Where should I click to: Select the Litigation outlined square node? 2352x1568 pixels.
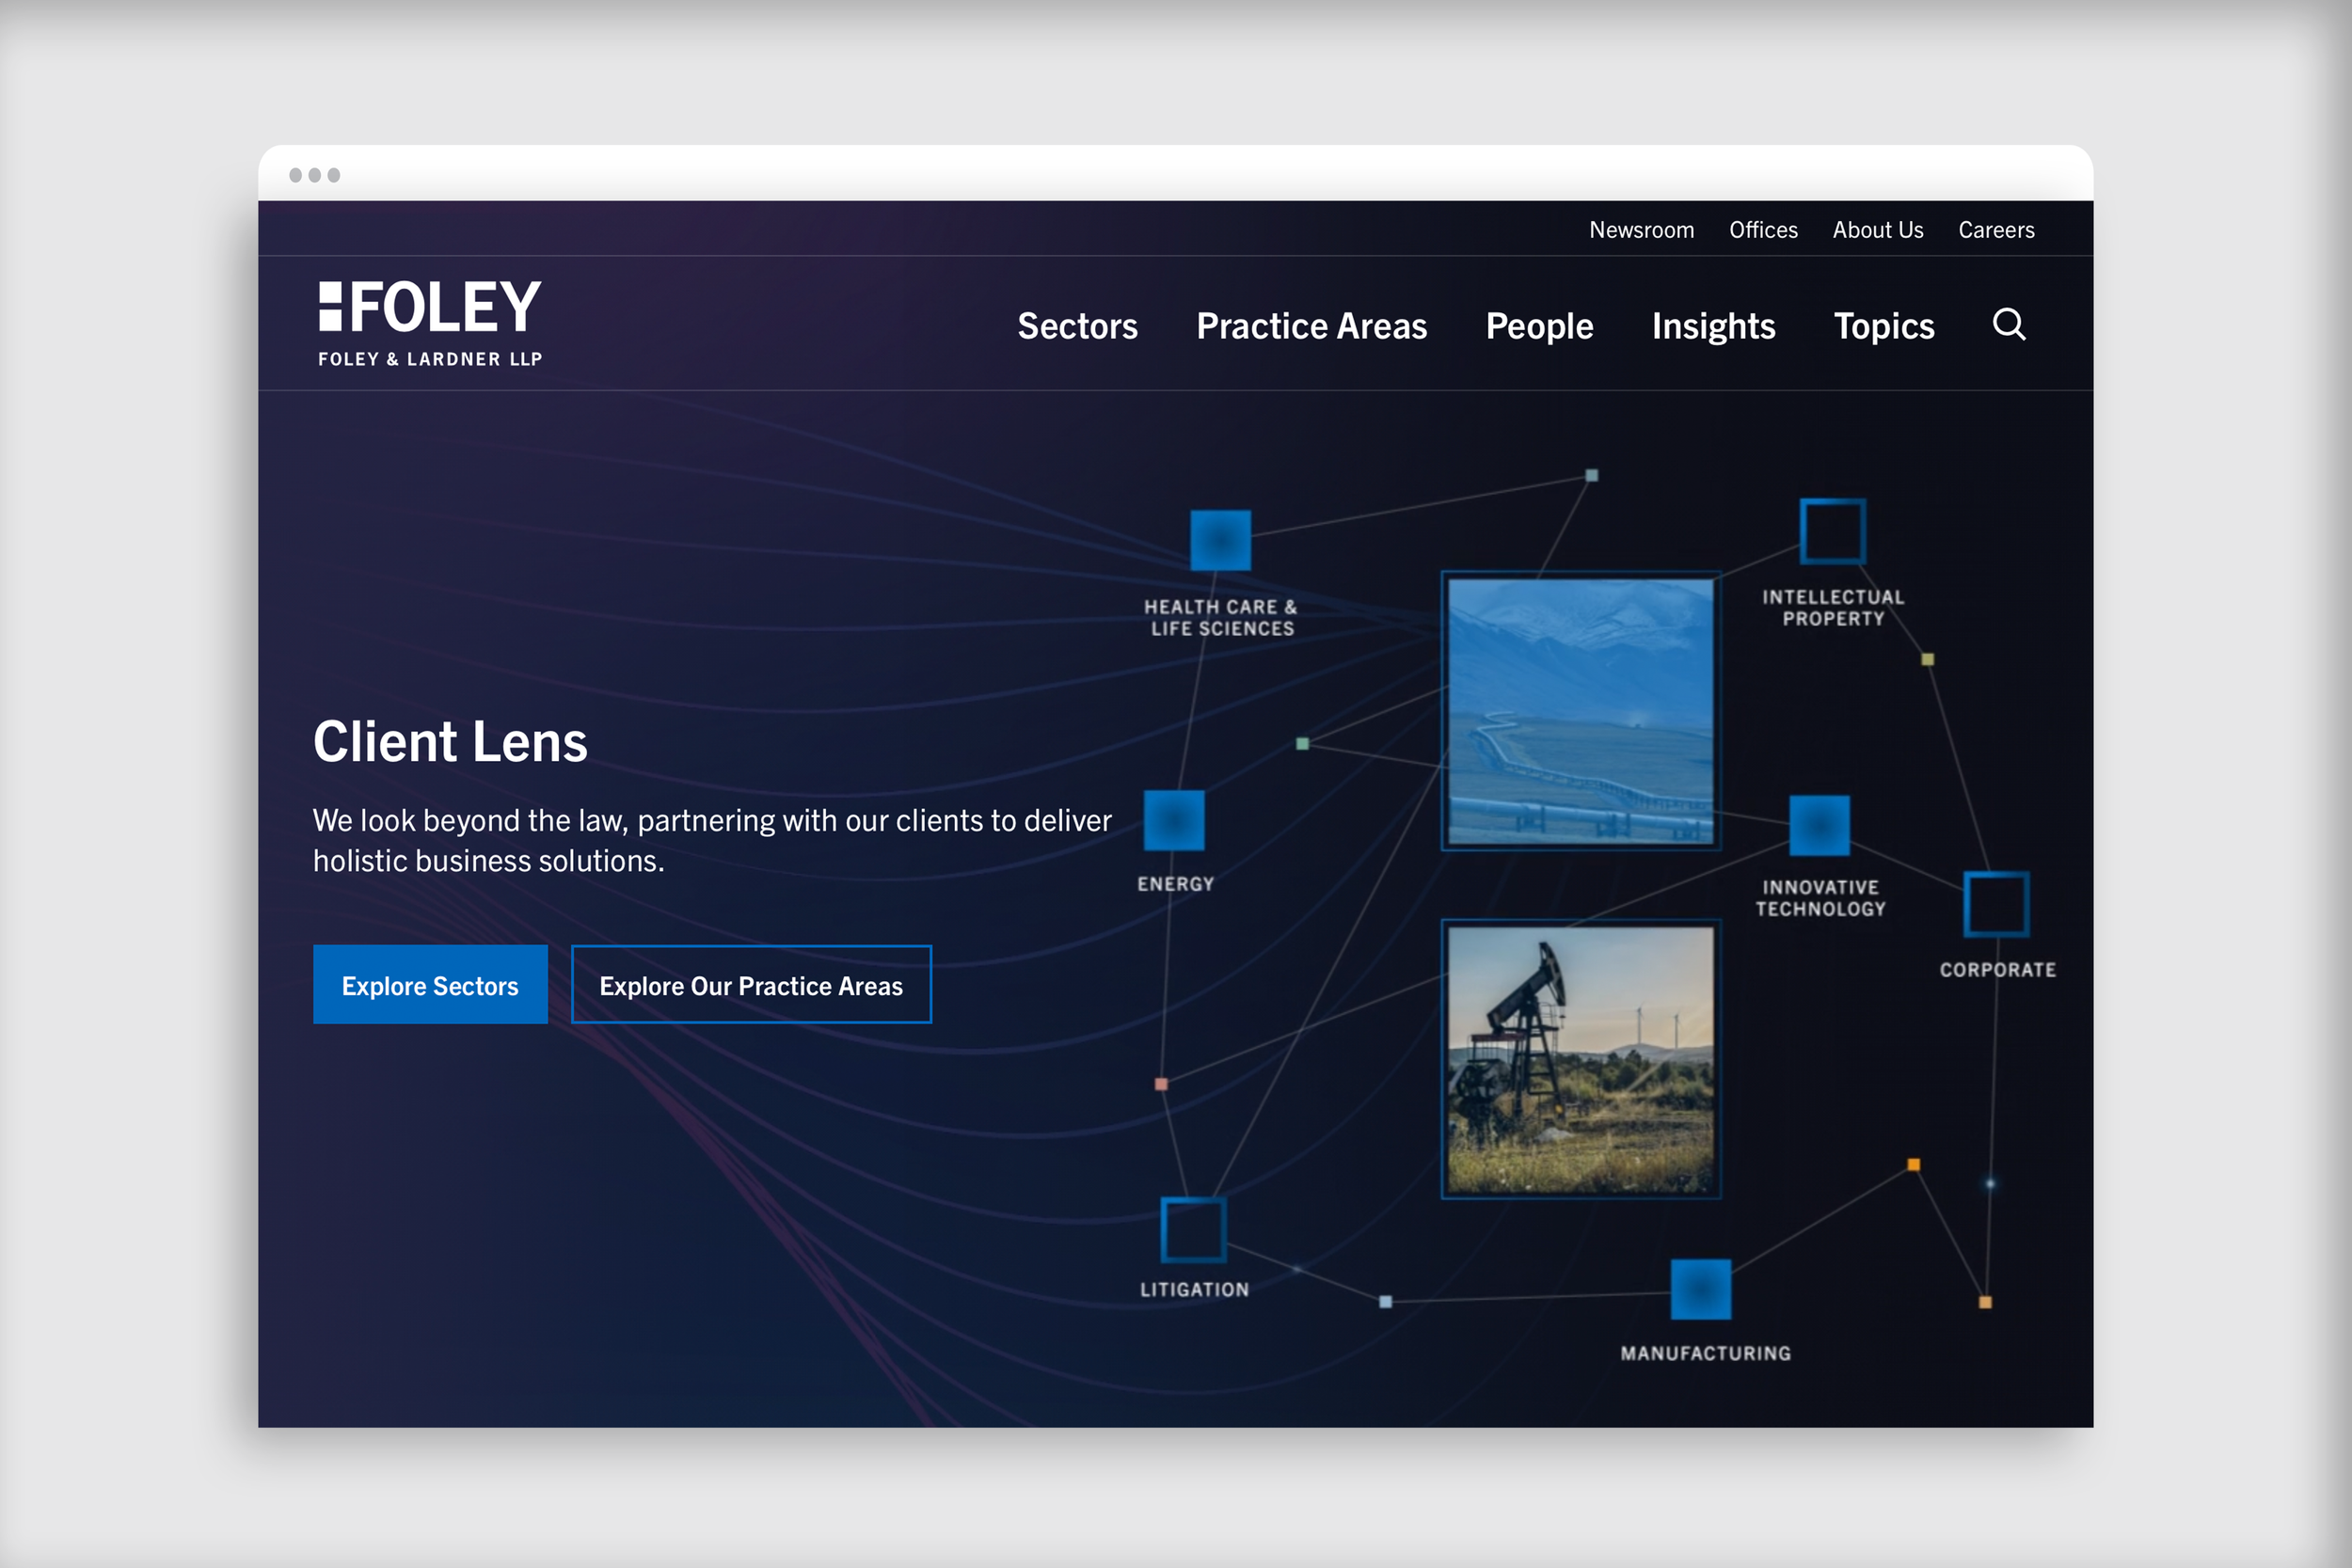(x=1193, y=1229)
